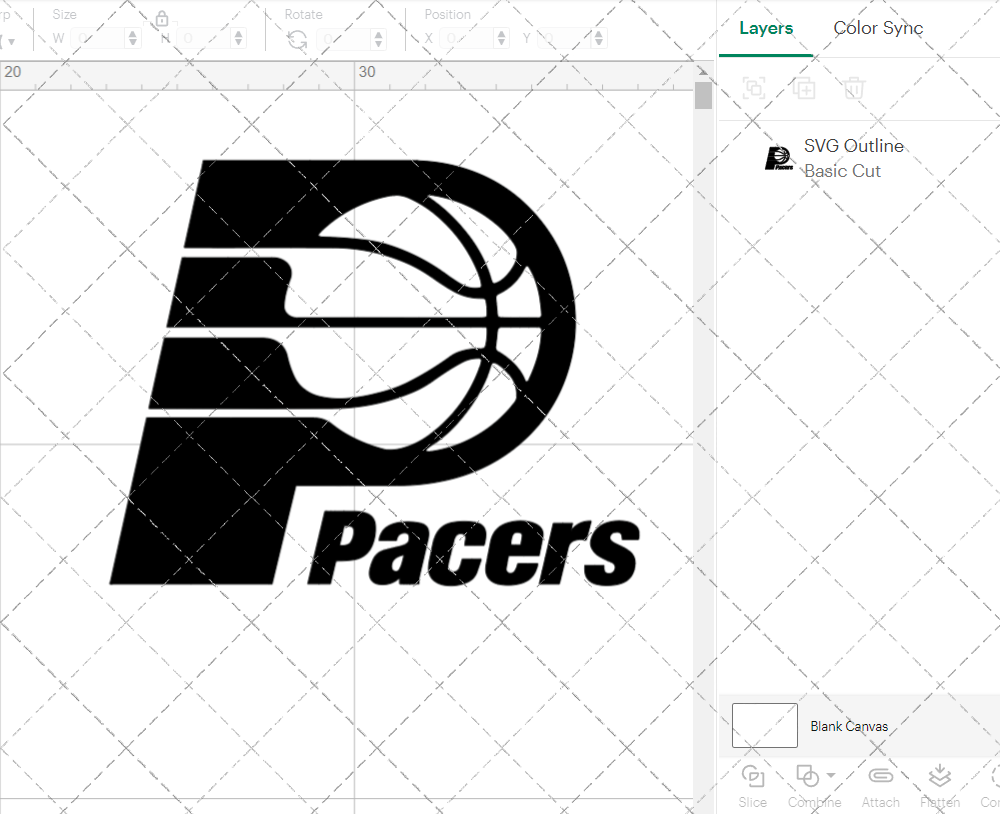The image size is (1000, 814).
Task: Click the Pacers logo layer thumbnail
Action: pos(780,158)
